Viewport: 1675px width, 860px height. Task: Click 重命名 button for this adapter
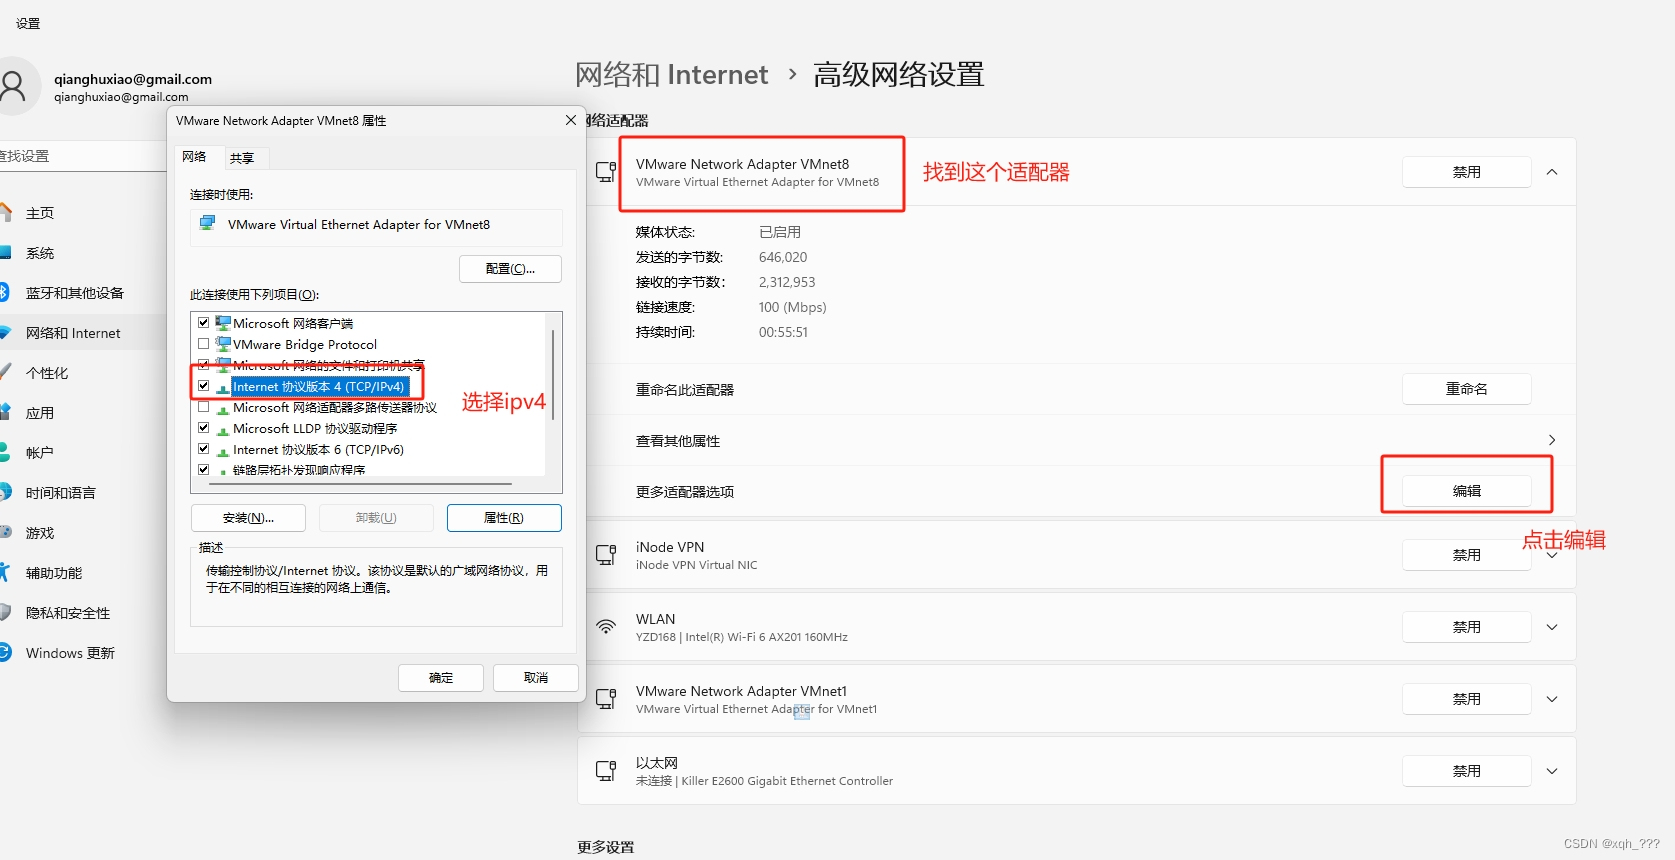[x=1467, y=389]
